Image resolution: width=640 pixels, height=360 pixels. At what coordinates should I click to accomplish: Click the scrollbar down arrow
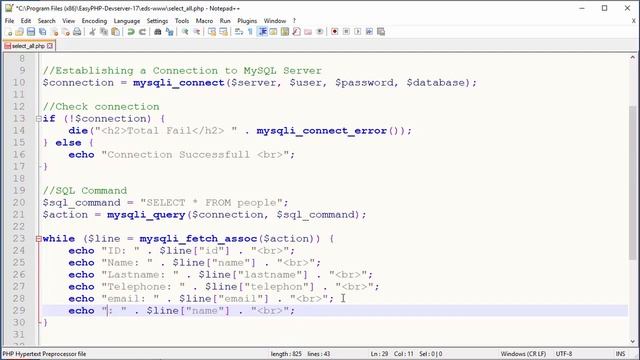(633, 342)
